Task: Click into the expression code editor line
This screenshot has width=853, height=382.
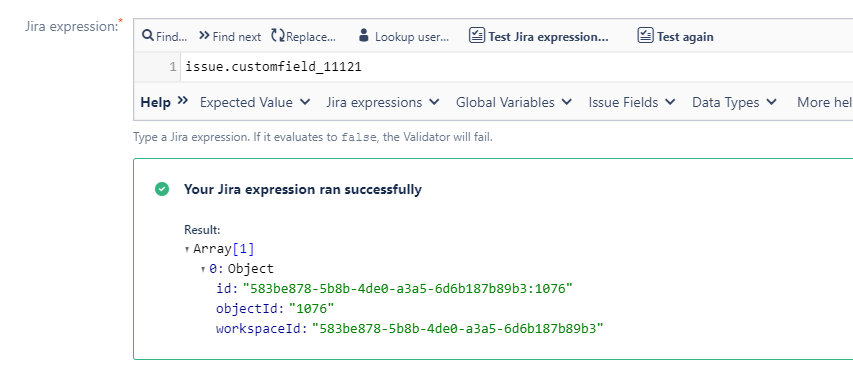Action: (517, 67)
